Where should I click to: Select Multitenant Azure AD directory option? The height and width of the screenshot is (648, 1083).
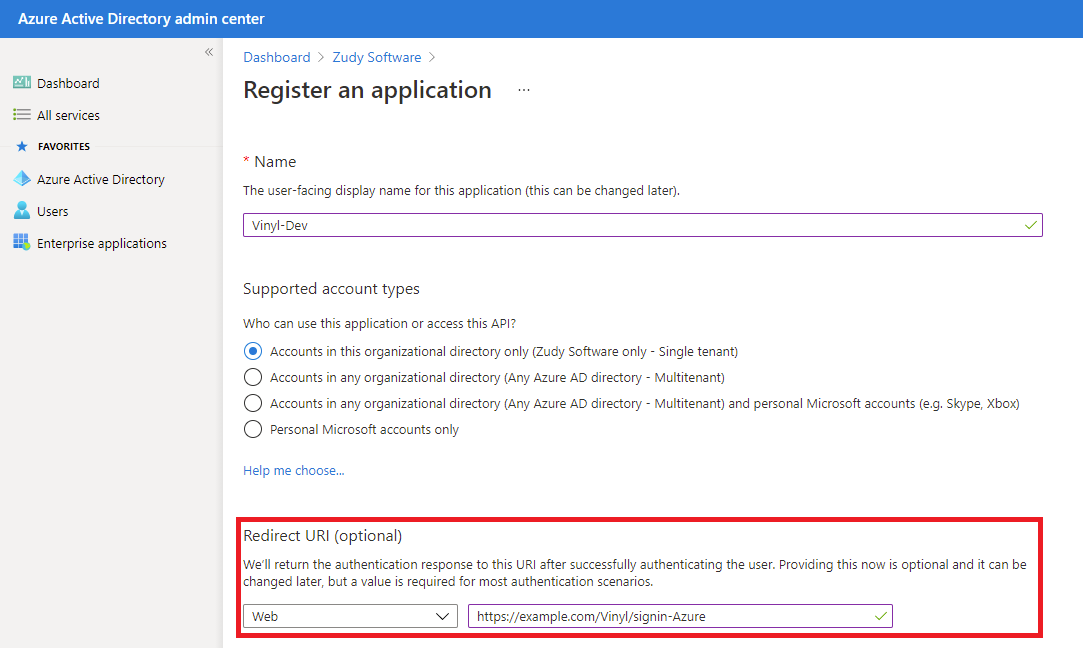253,378
